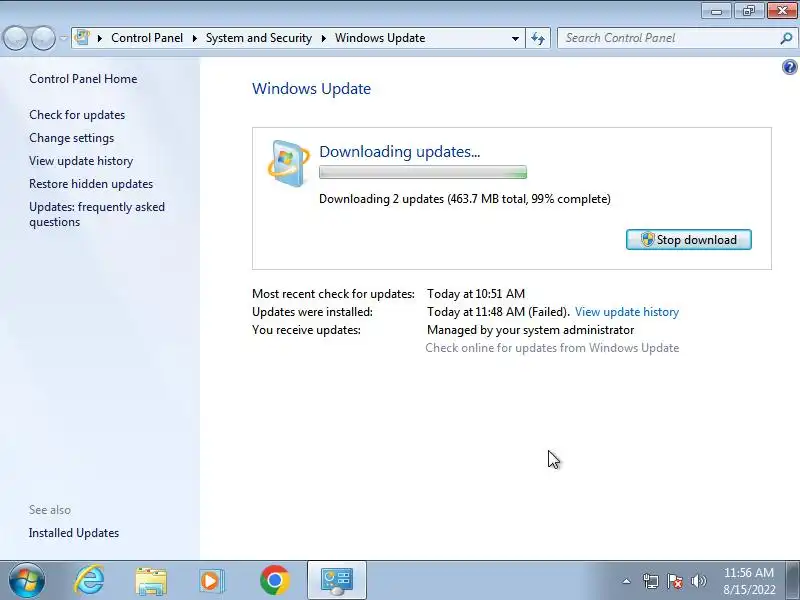Launch Internet Explorer from taskbar
This screenshot has width=800, height=600.
point(89,581)
